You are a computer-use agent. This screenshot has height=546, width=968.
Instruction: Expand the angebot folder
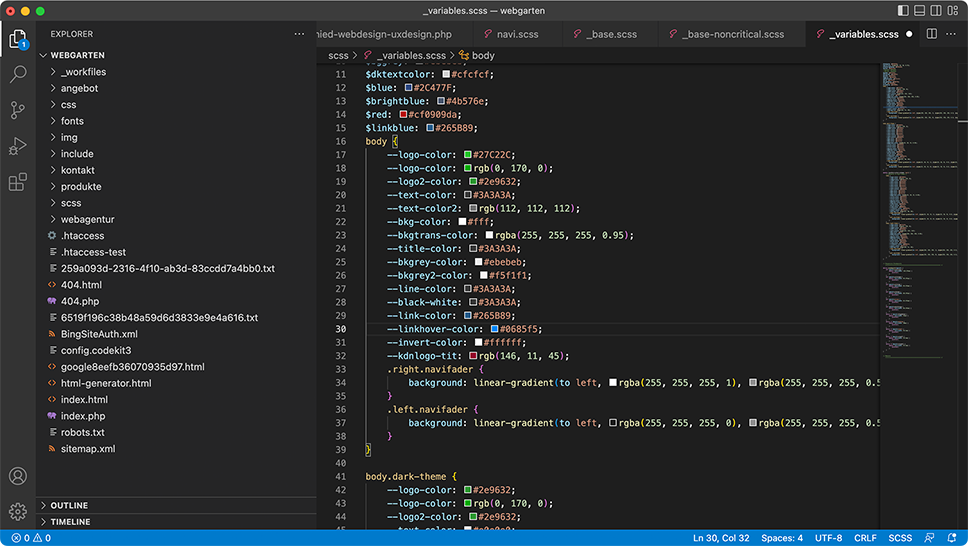(x=176, y=88)
